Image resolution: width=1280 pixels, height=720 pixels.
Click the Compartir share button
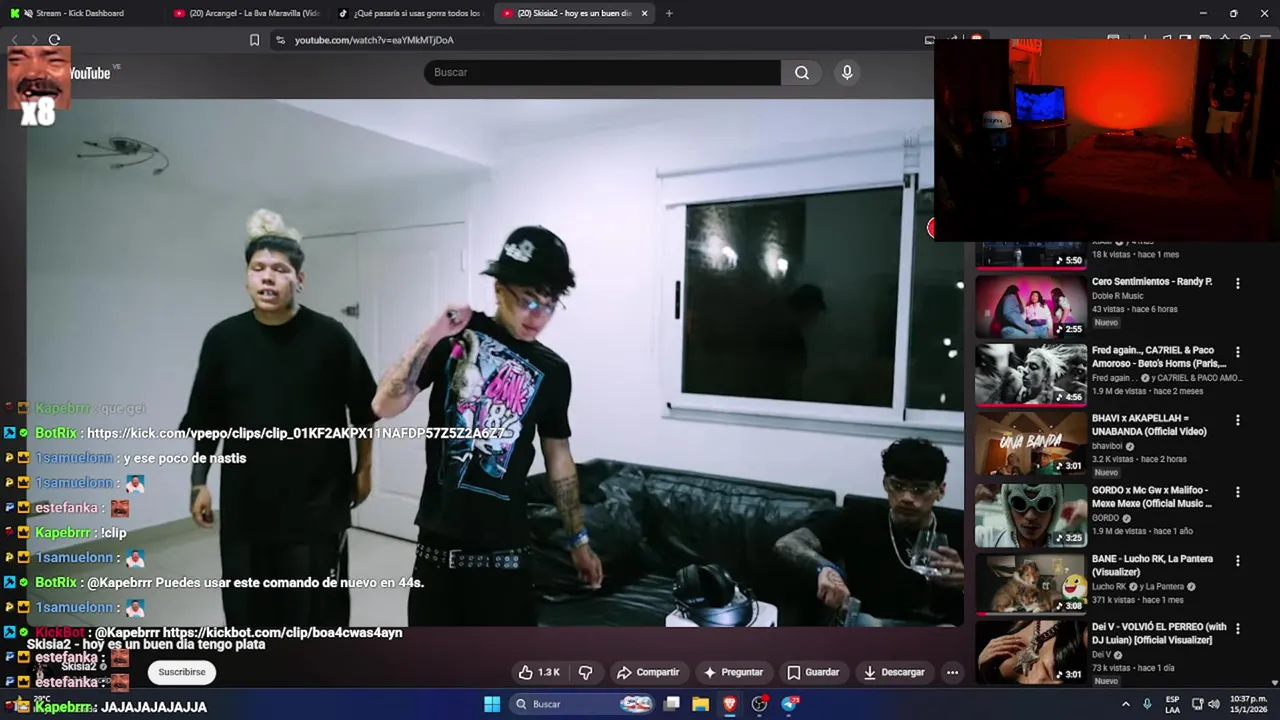648,672
